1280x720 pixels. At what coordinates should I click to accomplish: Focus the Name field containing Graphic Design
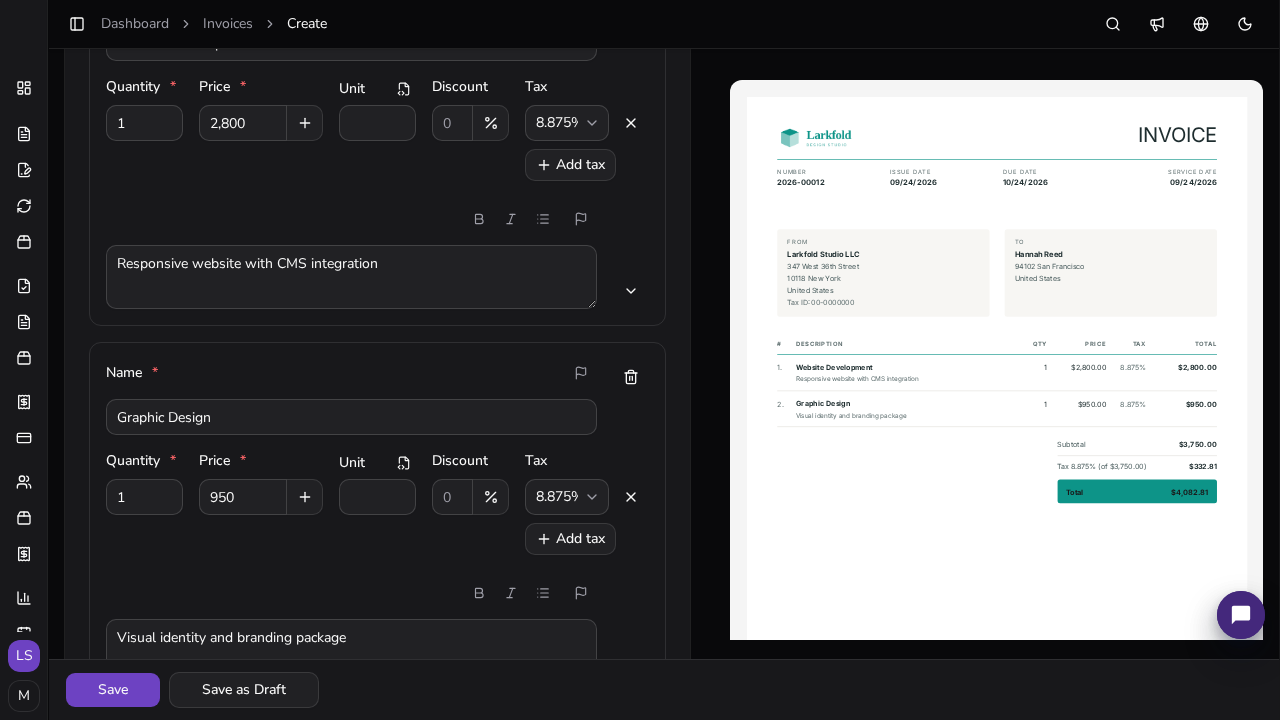351,417
